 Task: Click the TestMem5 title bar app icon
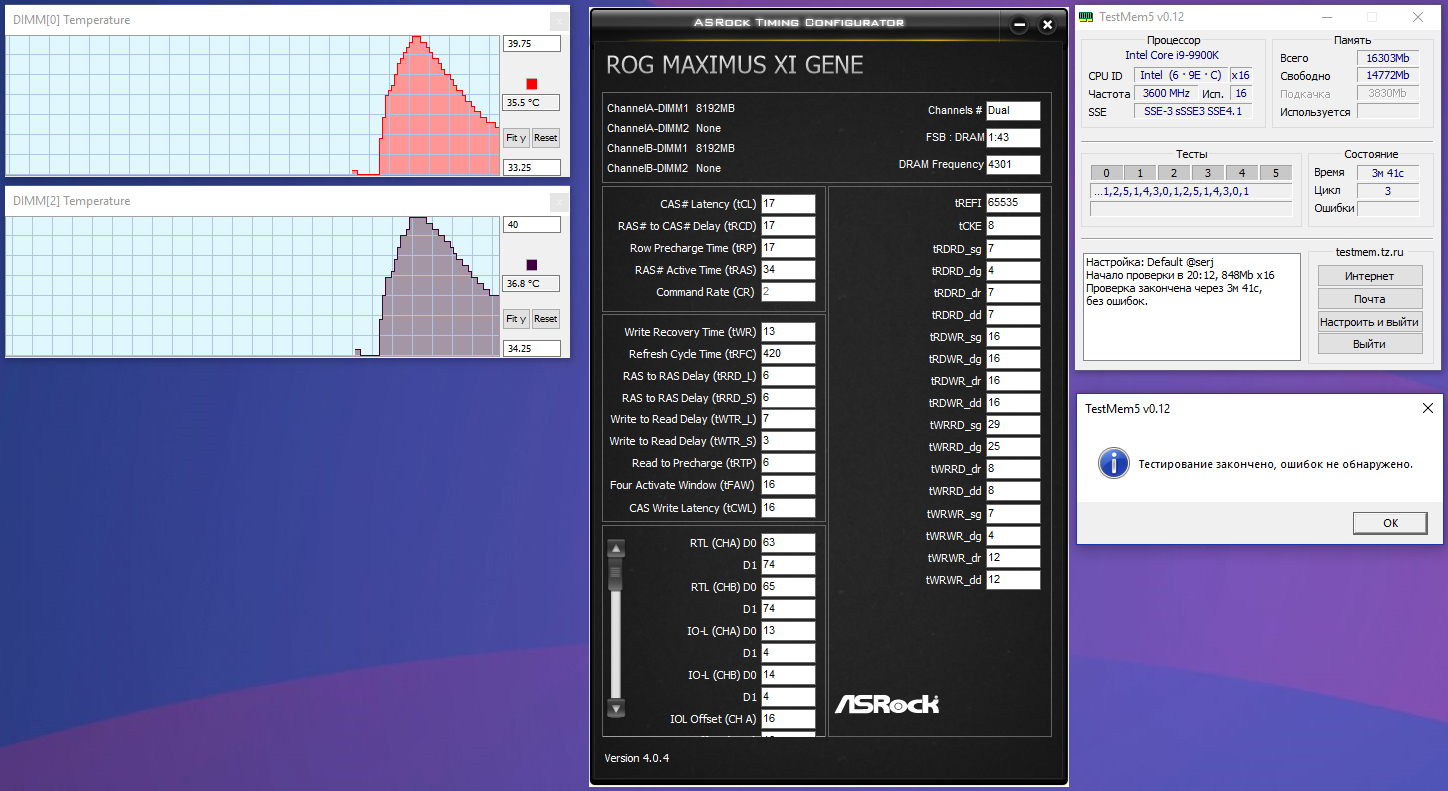[1086, 17]
